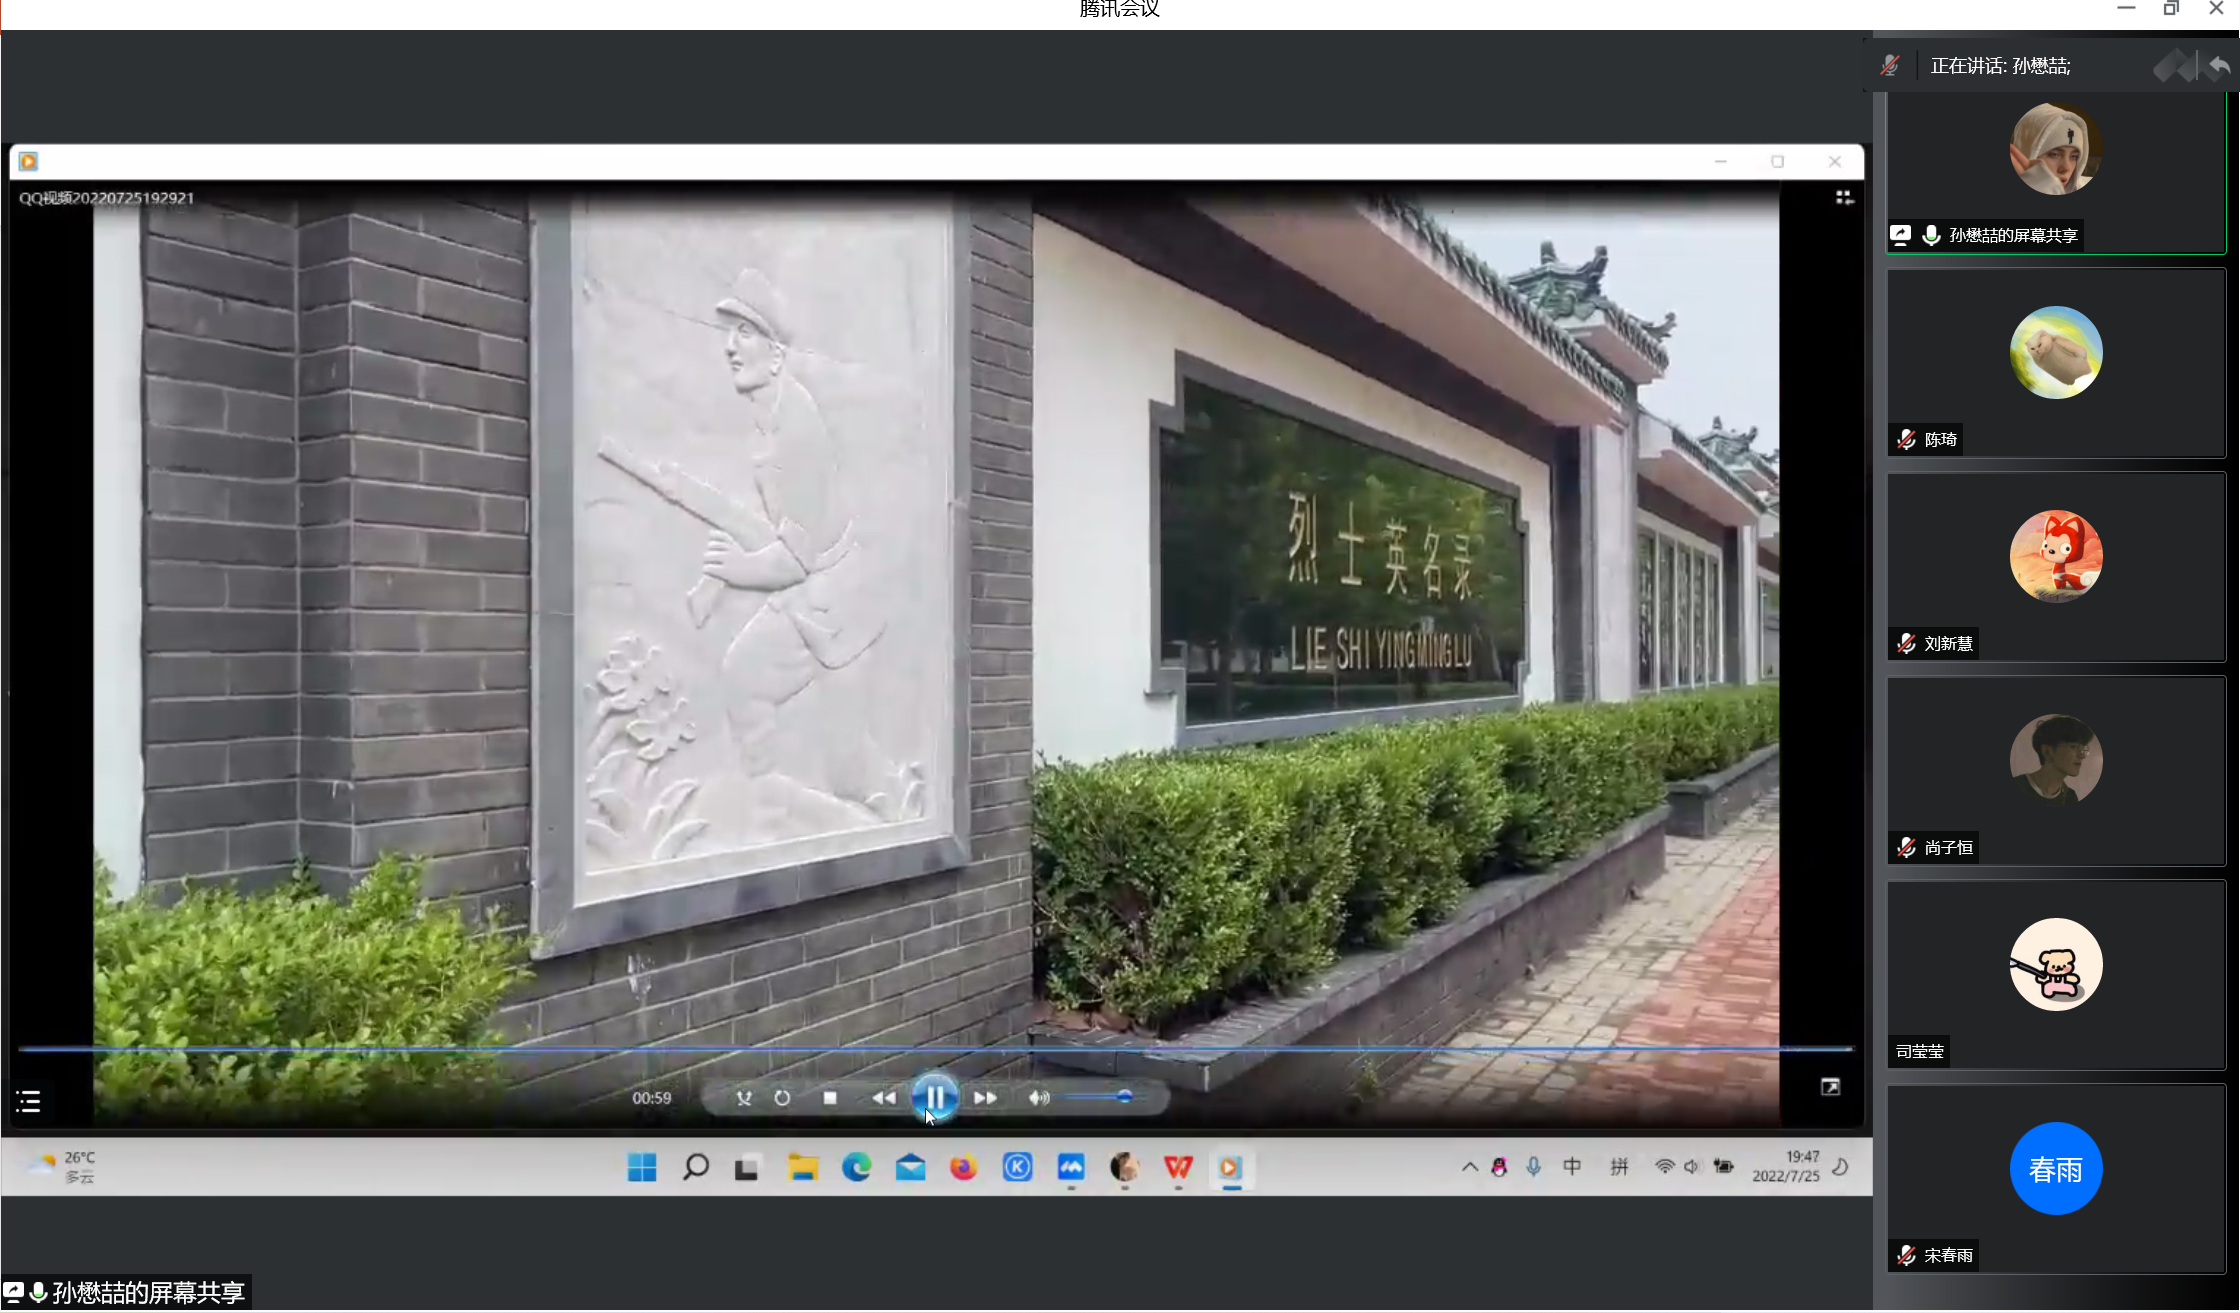Mute the media player volume
This screenshot has width=2240, height=1313.
(x=1038, y=1098)
